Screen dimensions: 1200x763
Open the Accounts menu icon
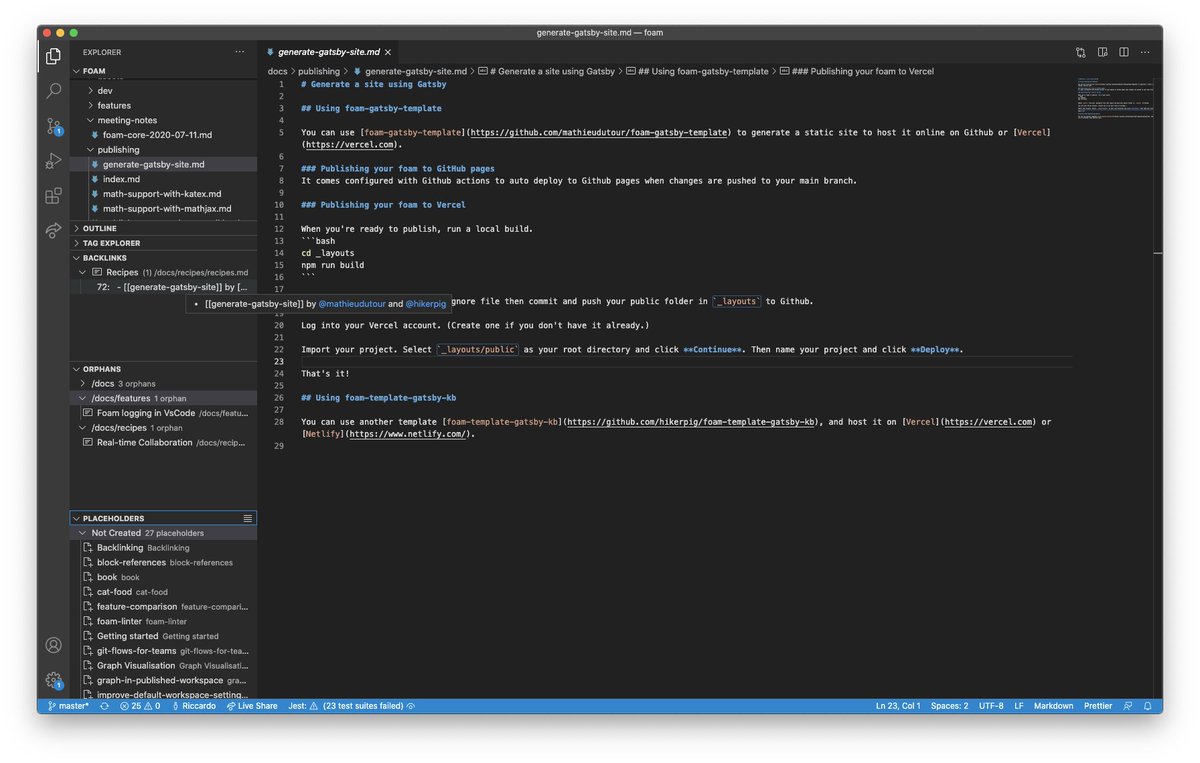coord(54,645)
